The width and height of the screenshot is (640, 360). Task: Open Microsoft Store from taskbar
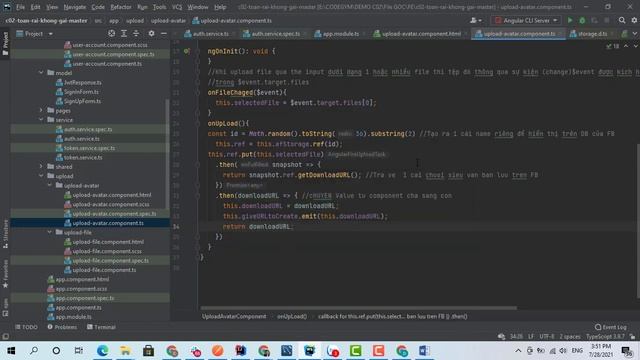click(149, 351)
